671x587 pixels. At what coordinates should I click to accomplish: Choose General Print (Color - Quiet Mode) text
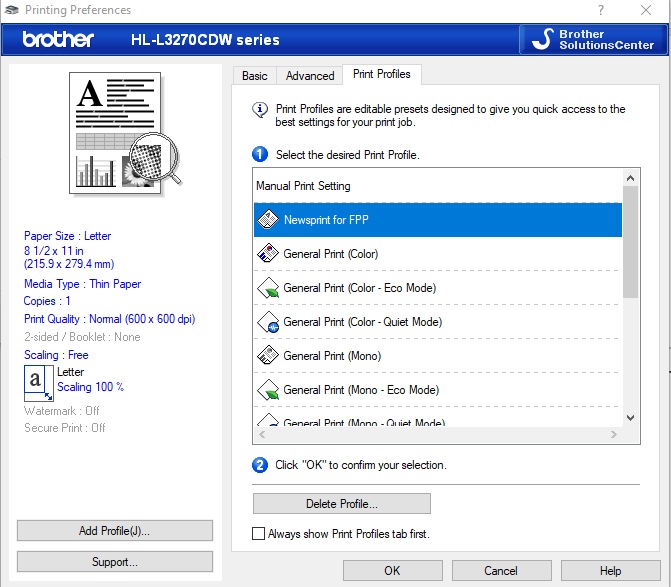pos(362,322)
